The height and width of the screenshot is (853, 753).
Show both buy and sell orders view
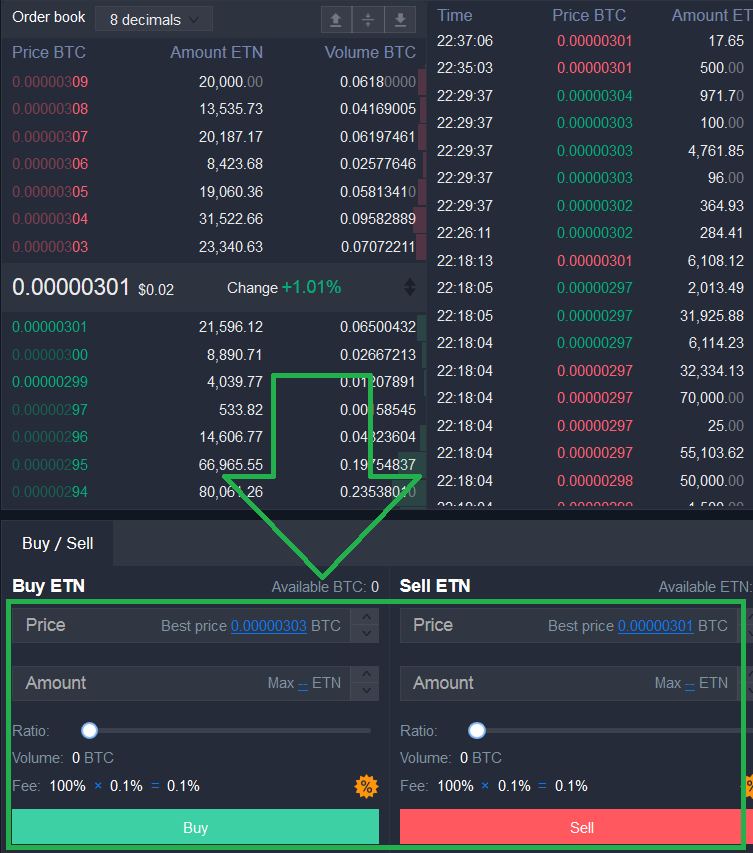(x=368, y=19)
